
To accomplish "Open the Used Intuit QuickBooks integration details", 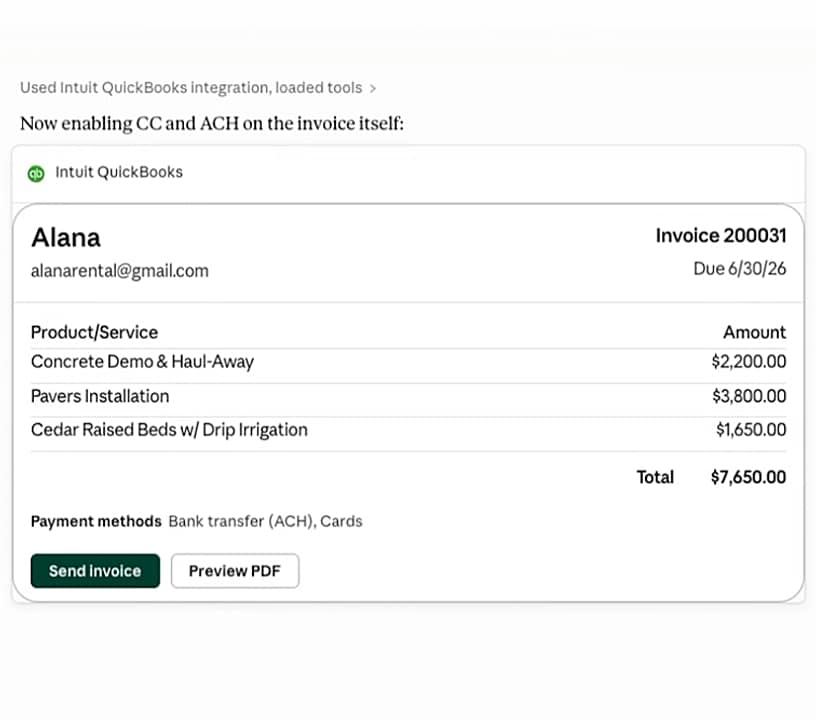I will 191,87.
